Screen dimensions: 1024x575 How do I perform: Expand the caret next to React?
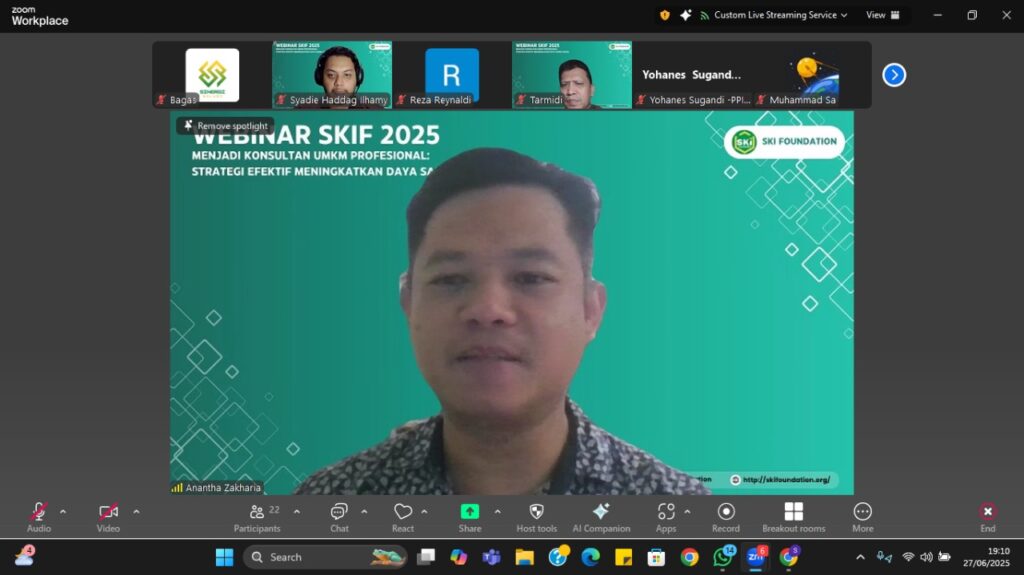[424, 512]
